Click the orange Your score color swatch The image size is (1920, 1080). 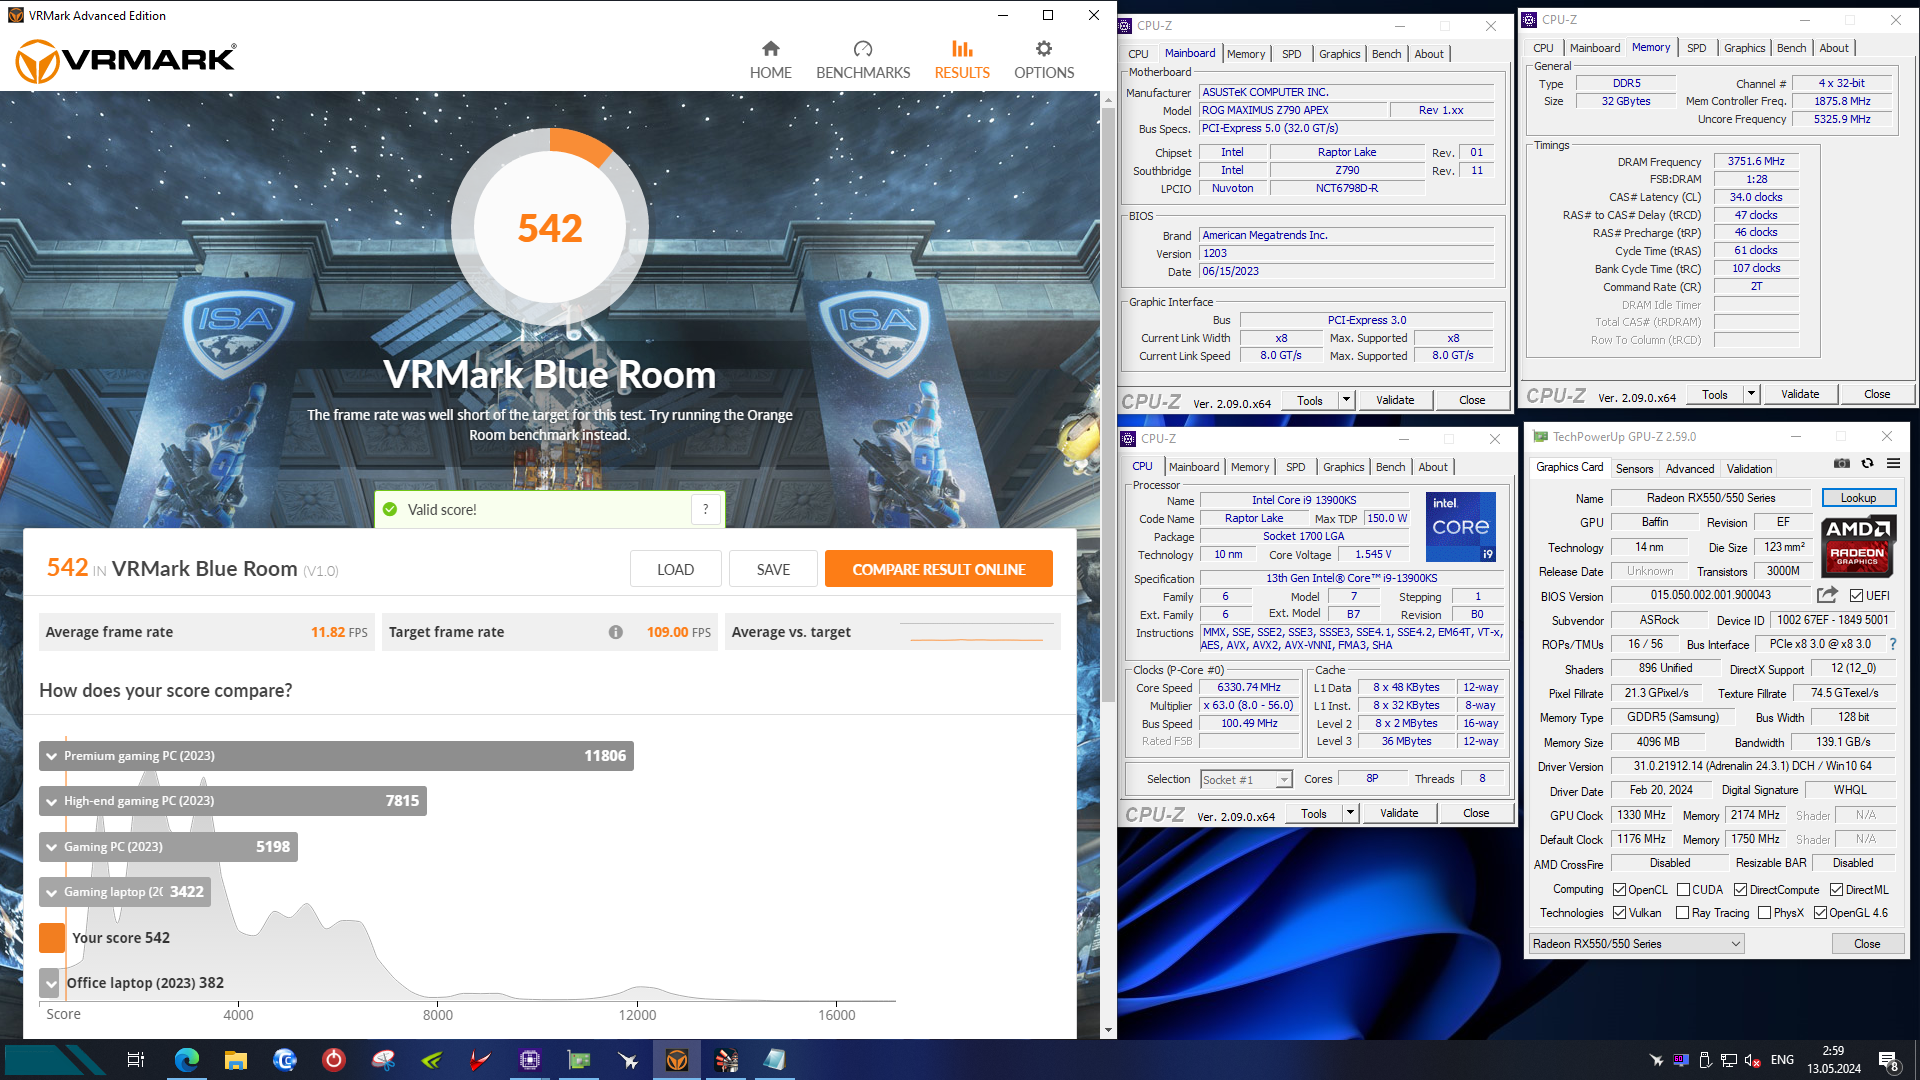52,938
